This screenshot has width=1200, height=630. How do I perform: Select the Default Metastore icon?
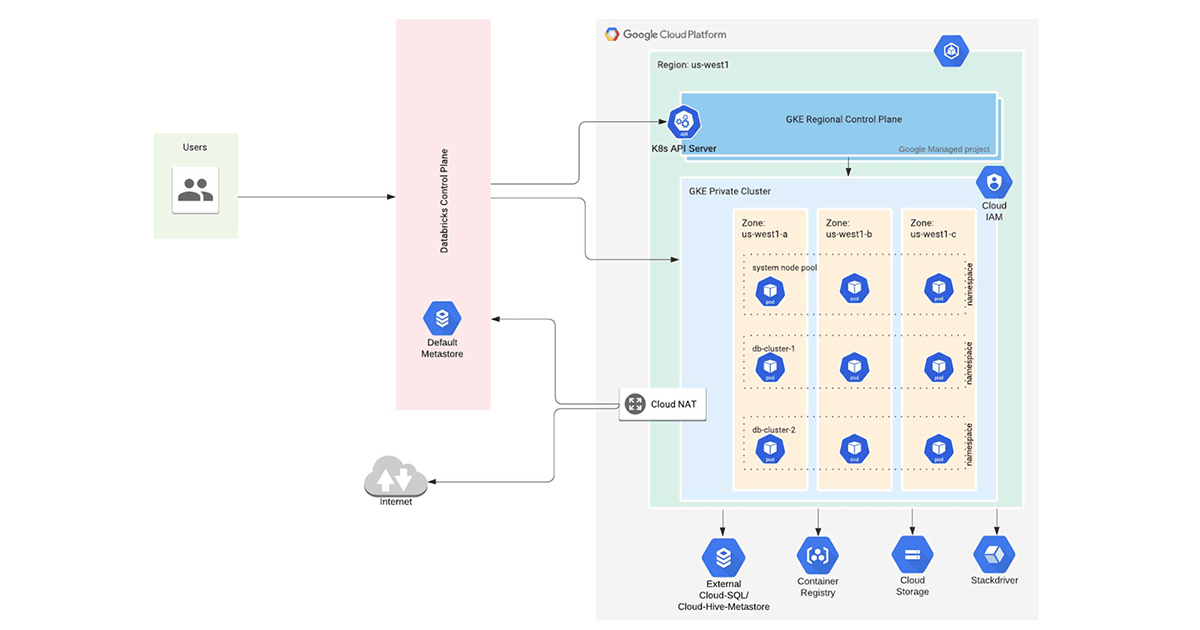[442, 318]
